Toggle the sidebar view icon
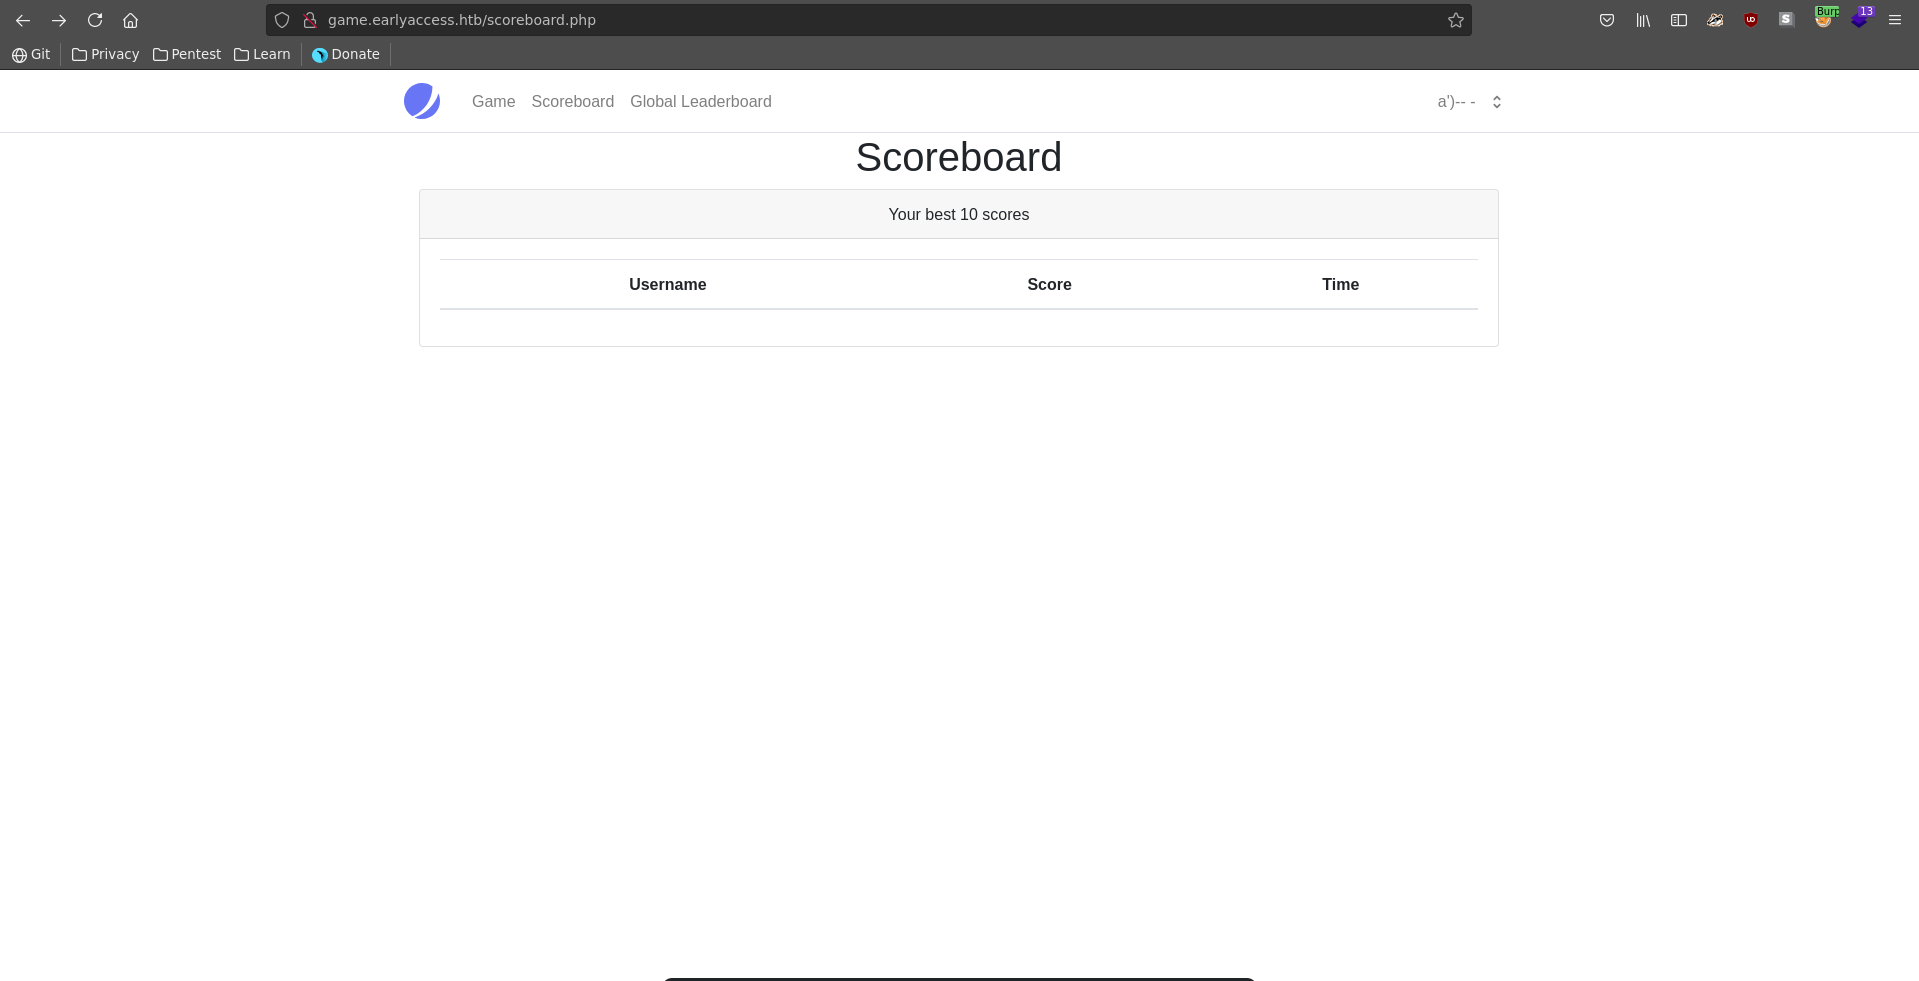 (1679, 20)
